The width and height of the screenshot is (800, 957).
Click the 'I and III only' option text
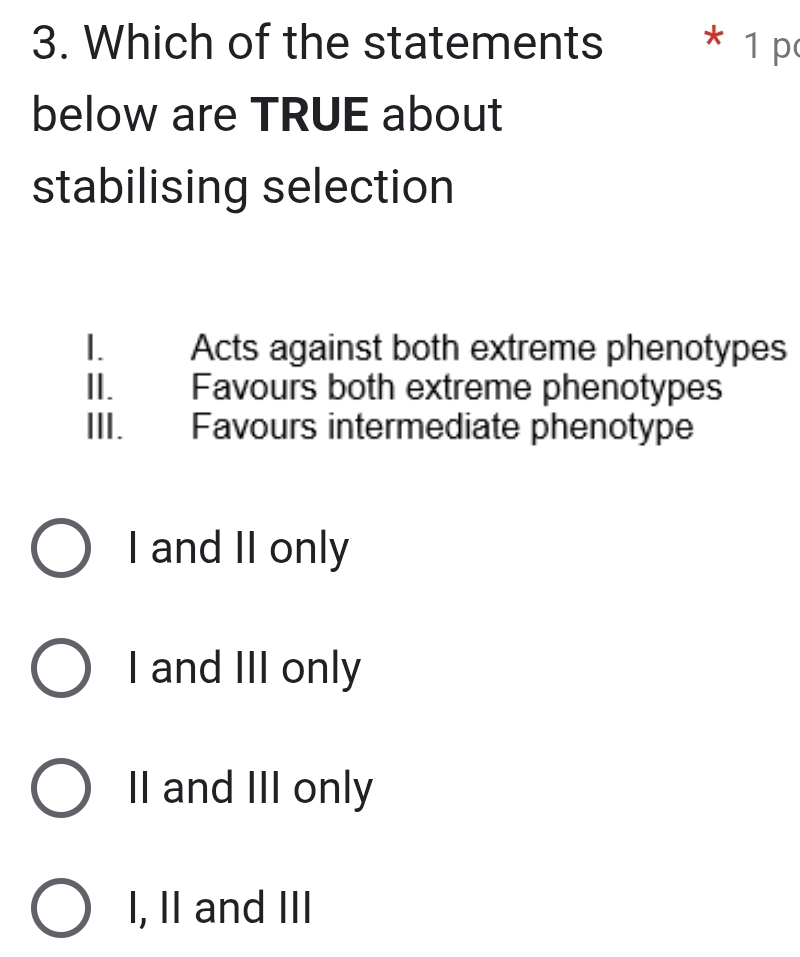pos(243,668)
